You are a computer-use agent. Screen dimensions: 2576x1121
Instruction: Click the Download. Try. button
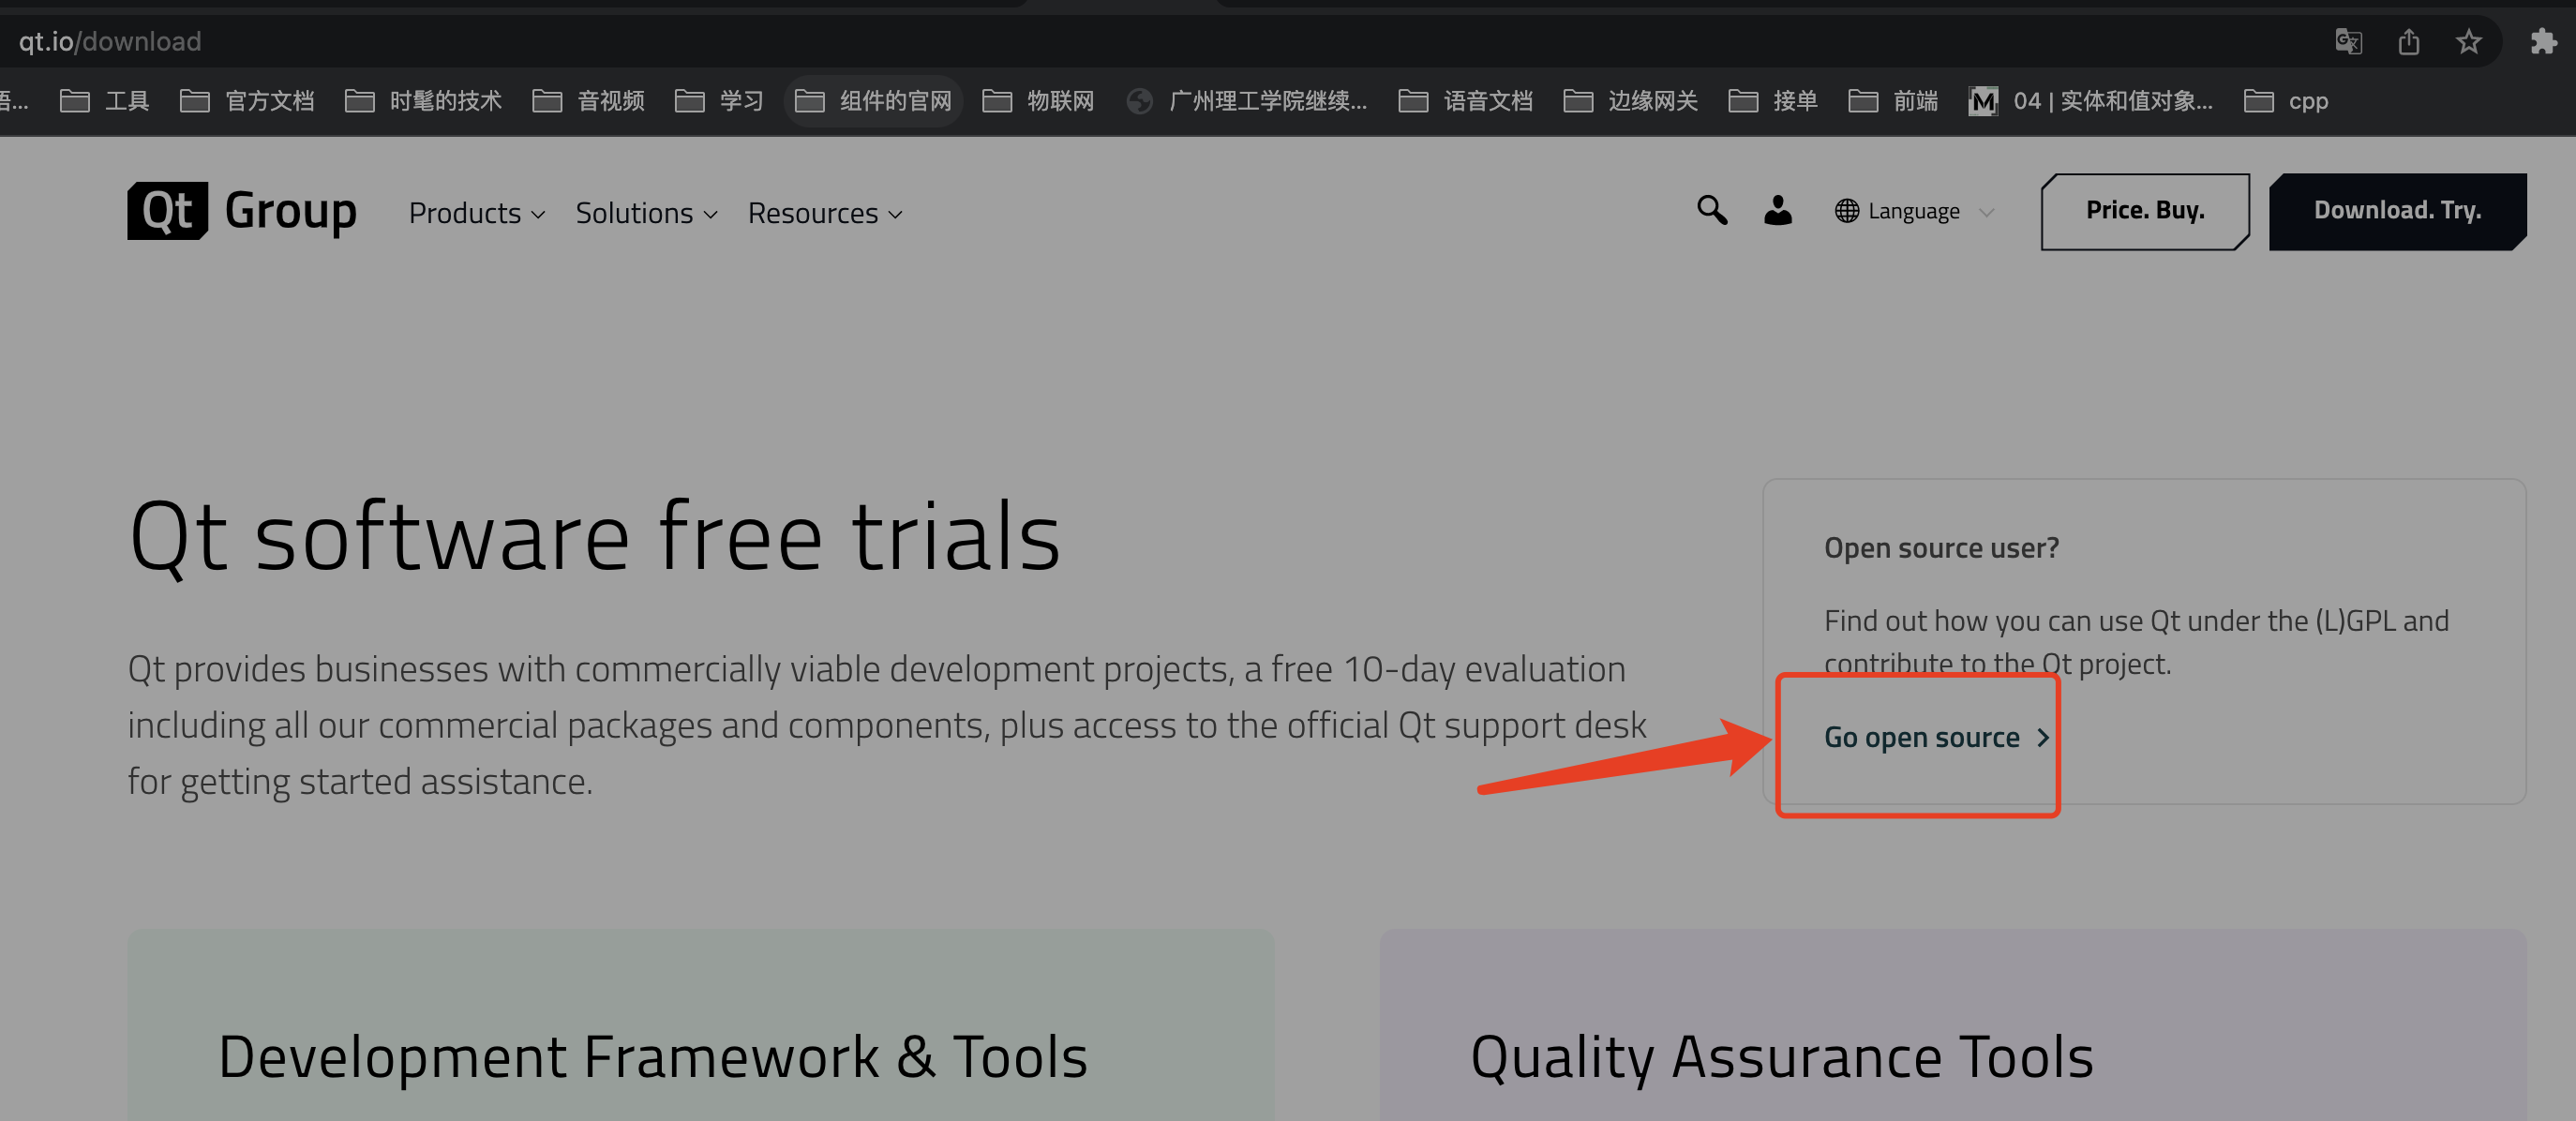tap(2397, 211)
